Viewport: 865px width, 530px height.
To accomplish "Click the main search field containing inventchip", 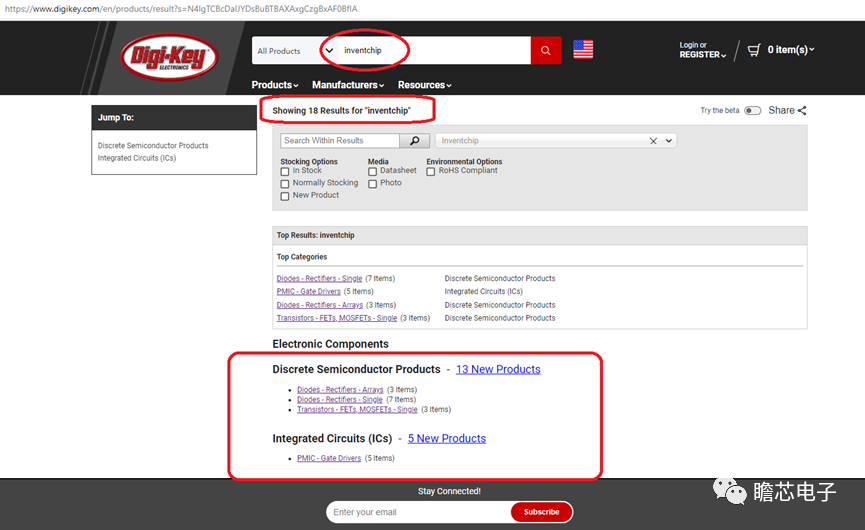I will (x=435, y=50).
